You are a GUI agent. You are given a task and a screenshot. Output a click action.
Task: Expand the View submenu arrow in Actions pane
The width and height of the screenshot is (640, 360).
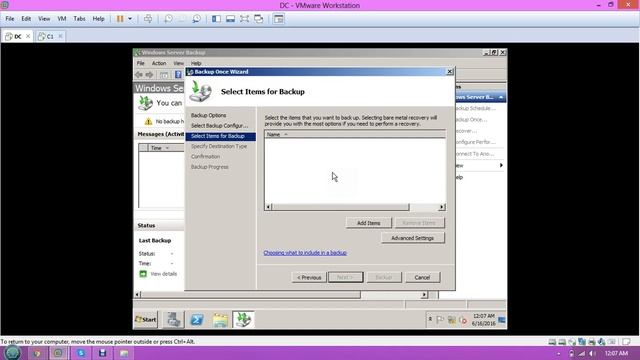(x=501, y=165)
